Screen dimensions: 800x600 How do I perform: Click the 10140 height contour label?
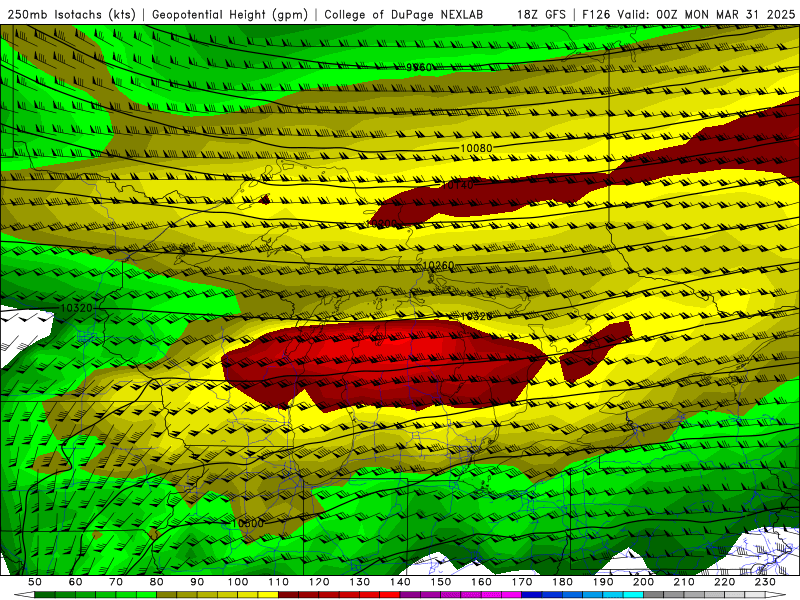(x=457, y=185)
